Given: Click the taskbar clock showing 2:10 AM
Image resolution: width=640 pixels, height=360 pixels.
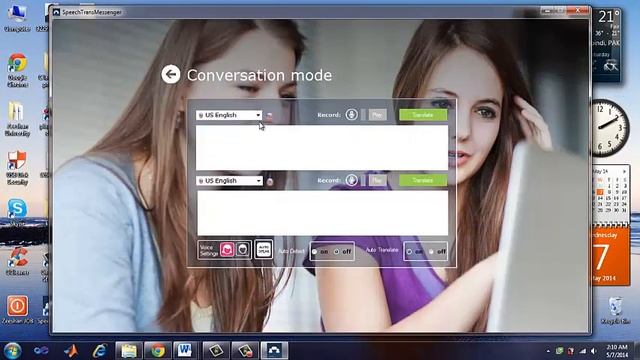Looking at the screenshot, I should coord(616,351).
